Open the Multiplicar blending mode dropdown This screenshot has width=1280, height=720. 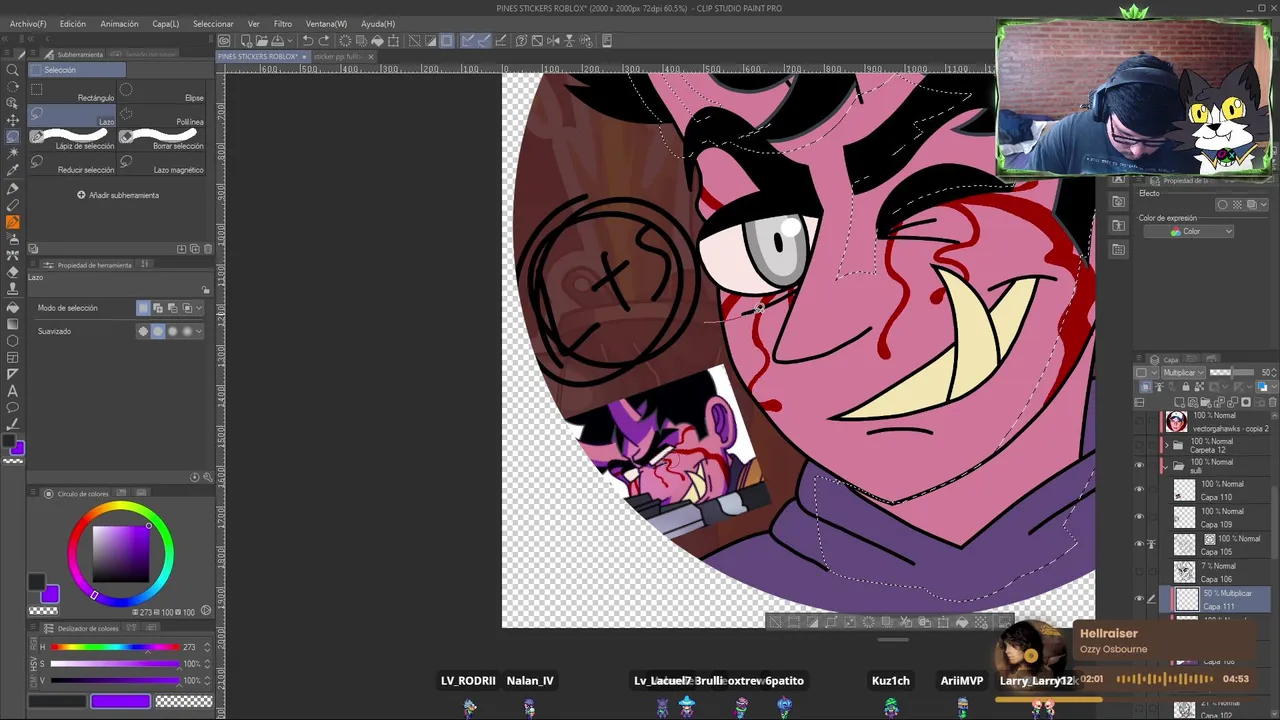coord(1183,373)
